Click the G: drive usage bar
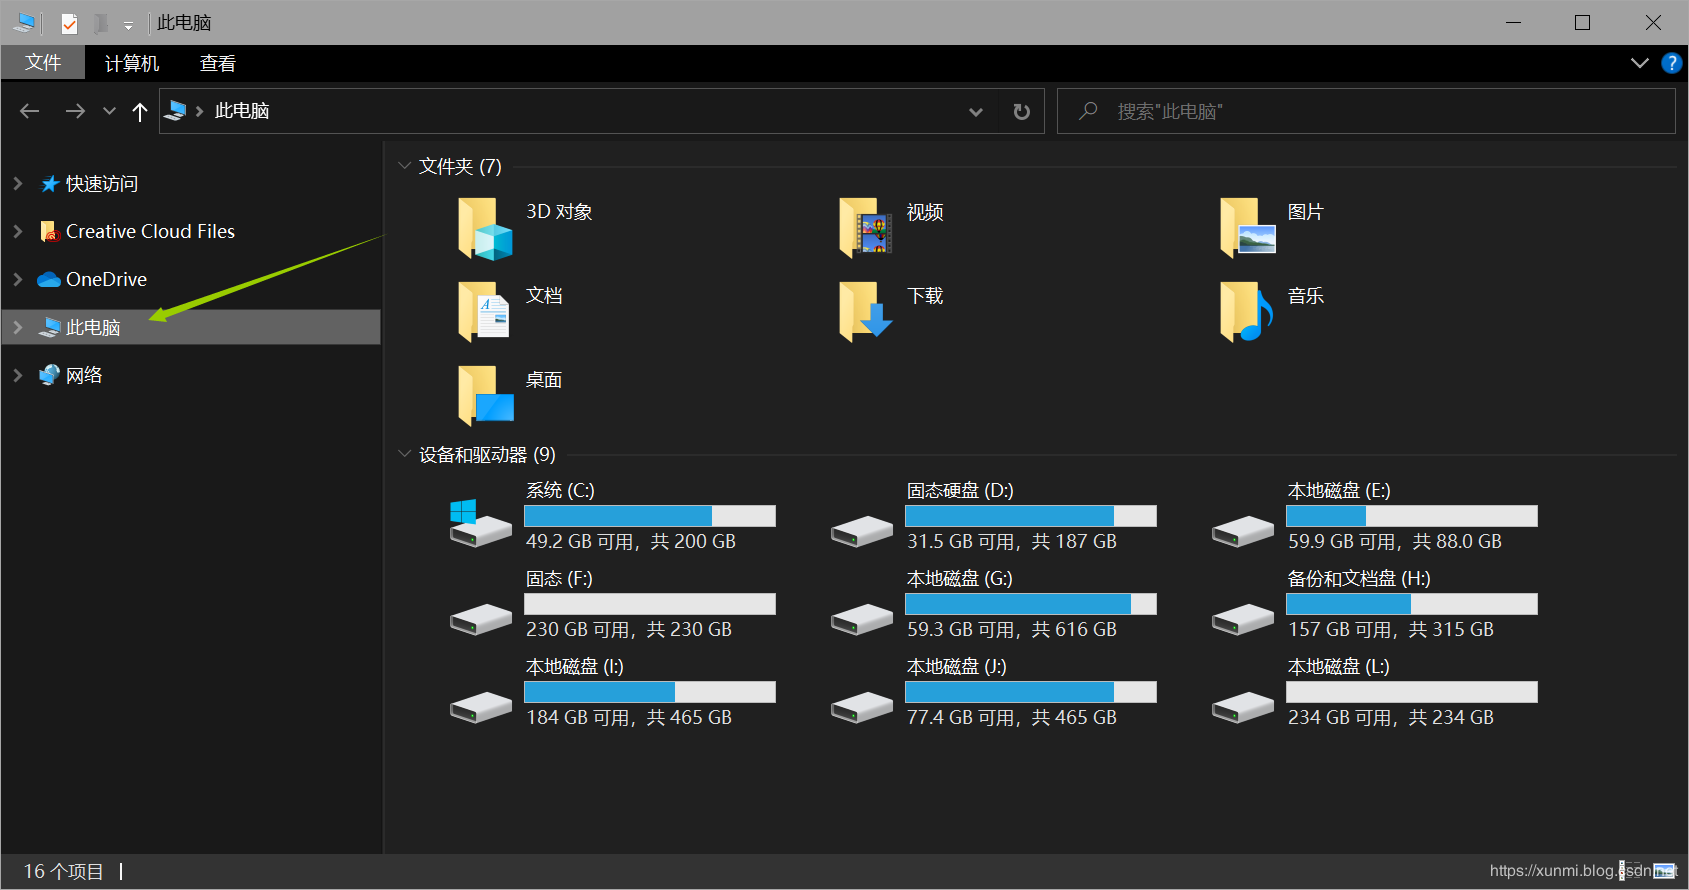Image resolution: width=1689 pixels, height=890 pixels. pyautogui.click(x=1031, y=604)
